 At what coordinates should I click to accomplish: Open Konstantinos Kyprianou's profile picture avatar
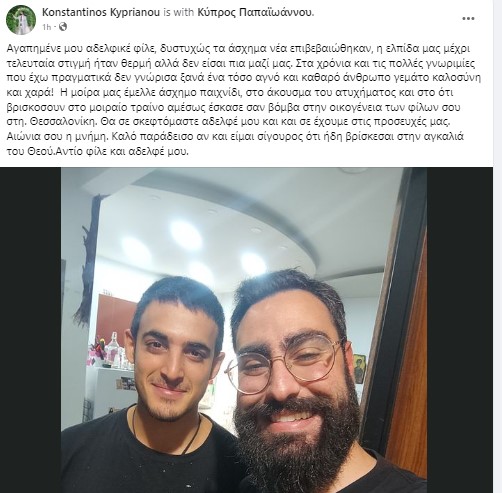click(x=21, y=20)
